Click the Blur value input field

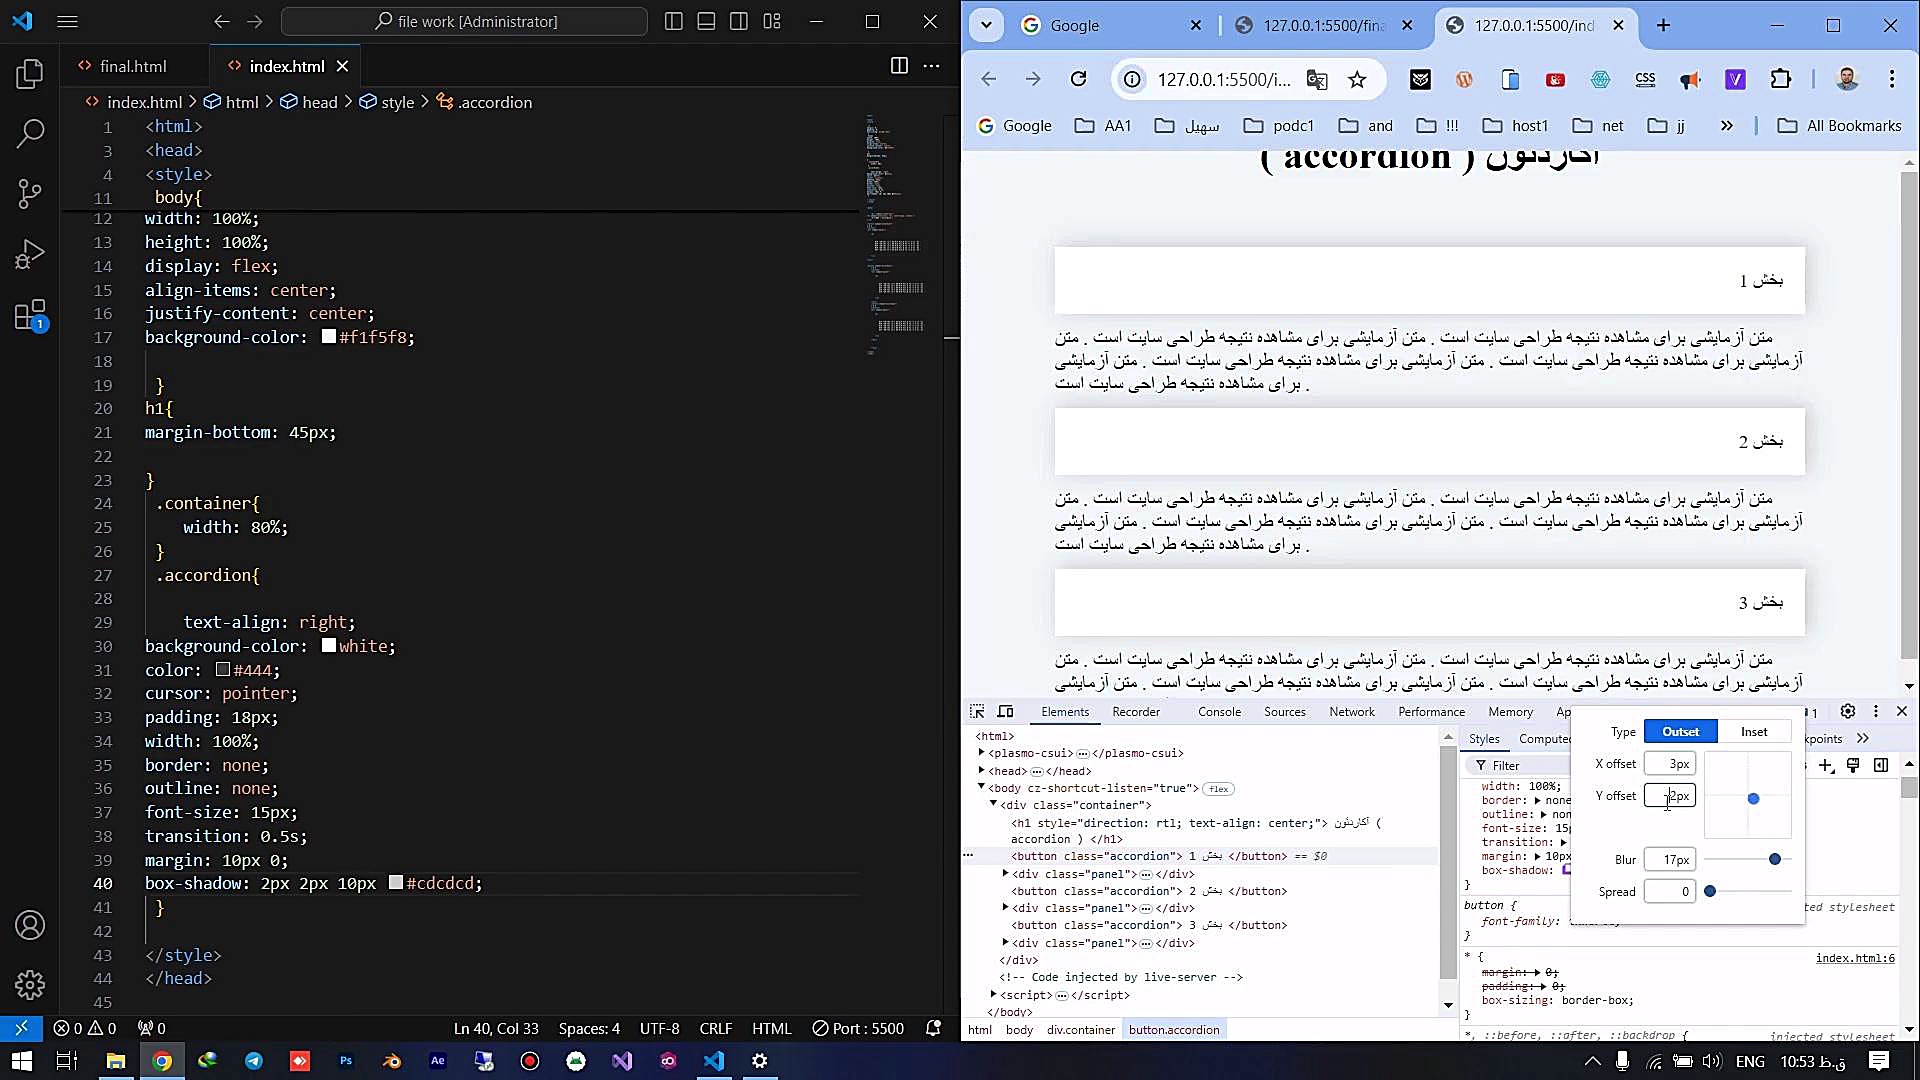click(1669, 859)
